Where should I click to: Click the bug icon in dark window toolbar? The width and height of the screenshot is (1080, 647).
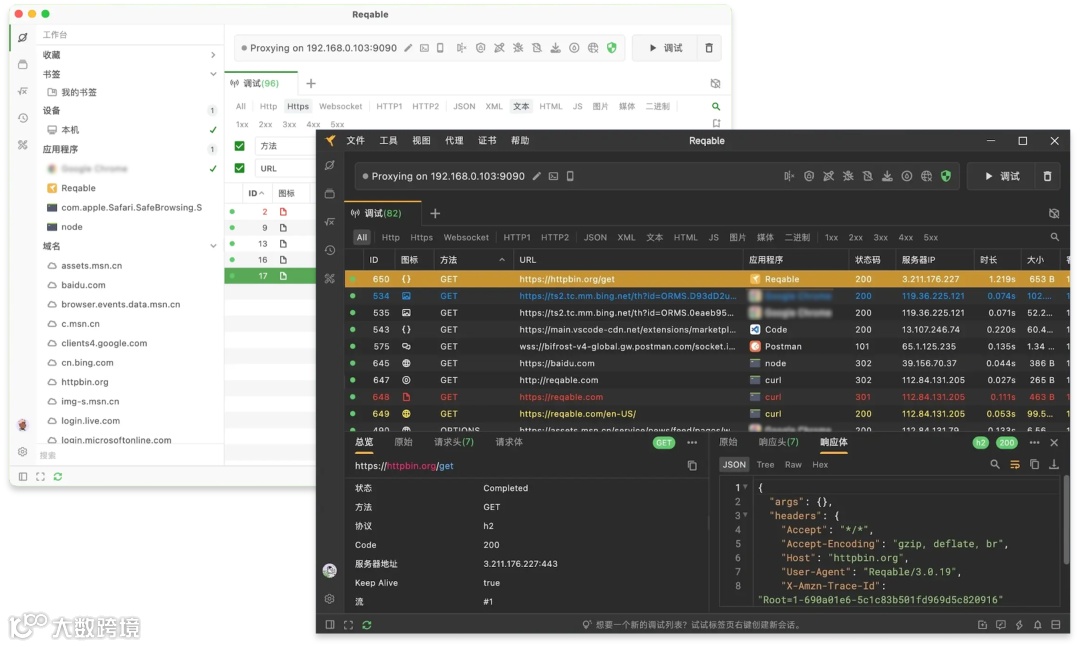(x=848, y=176)
